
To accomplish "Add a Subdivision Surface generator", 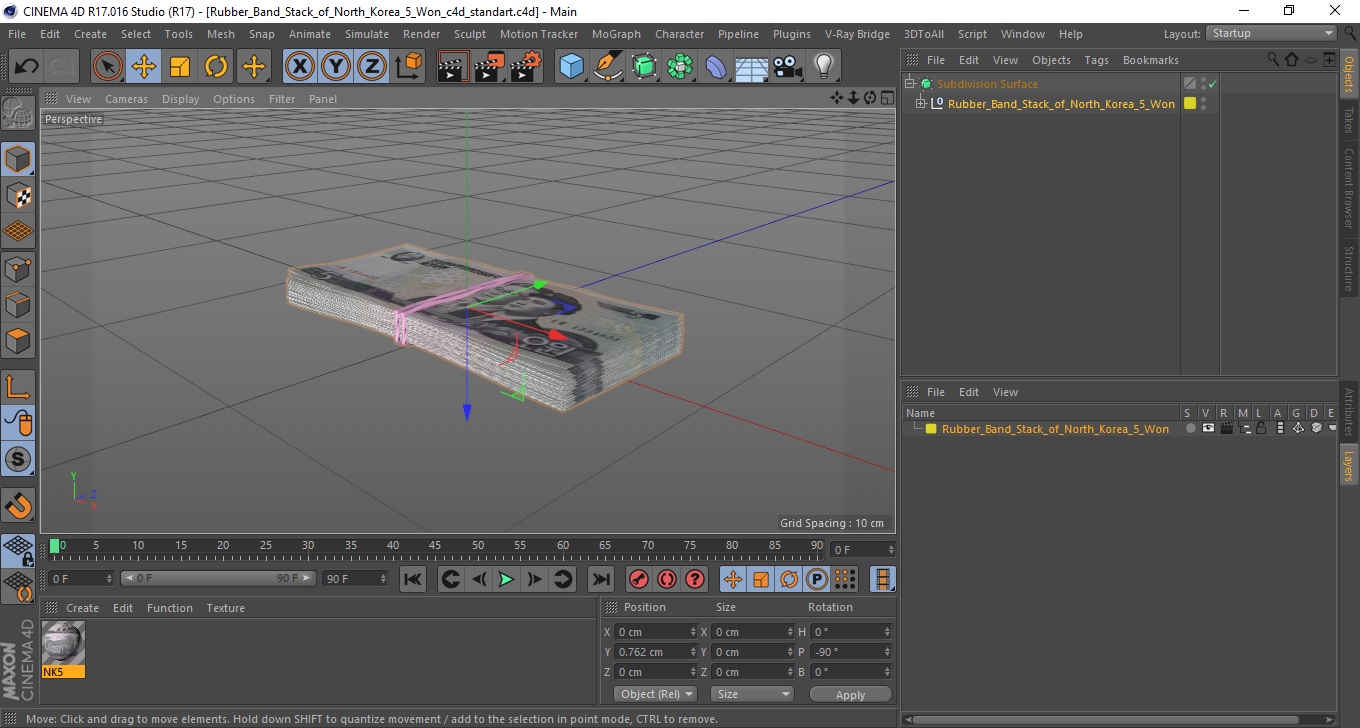I will coord(644,67).
